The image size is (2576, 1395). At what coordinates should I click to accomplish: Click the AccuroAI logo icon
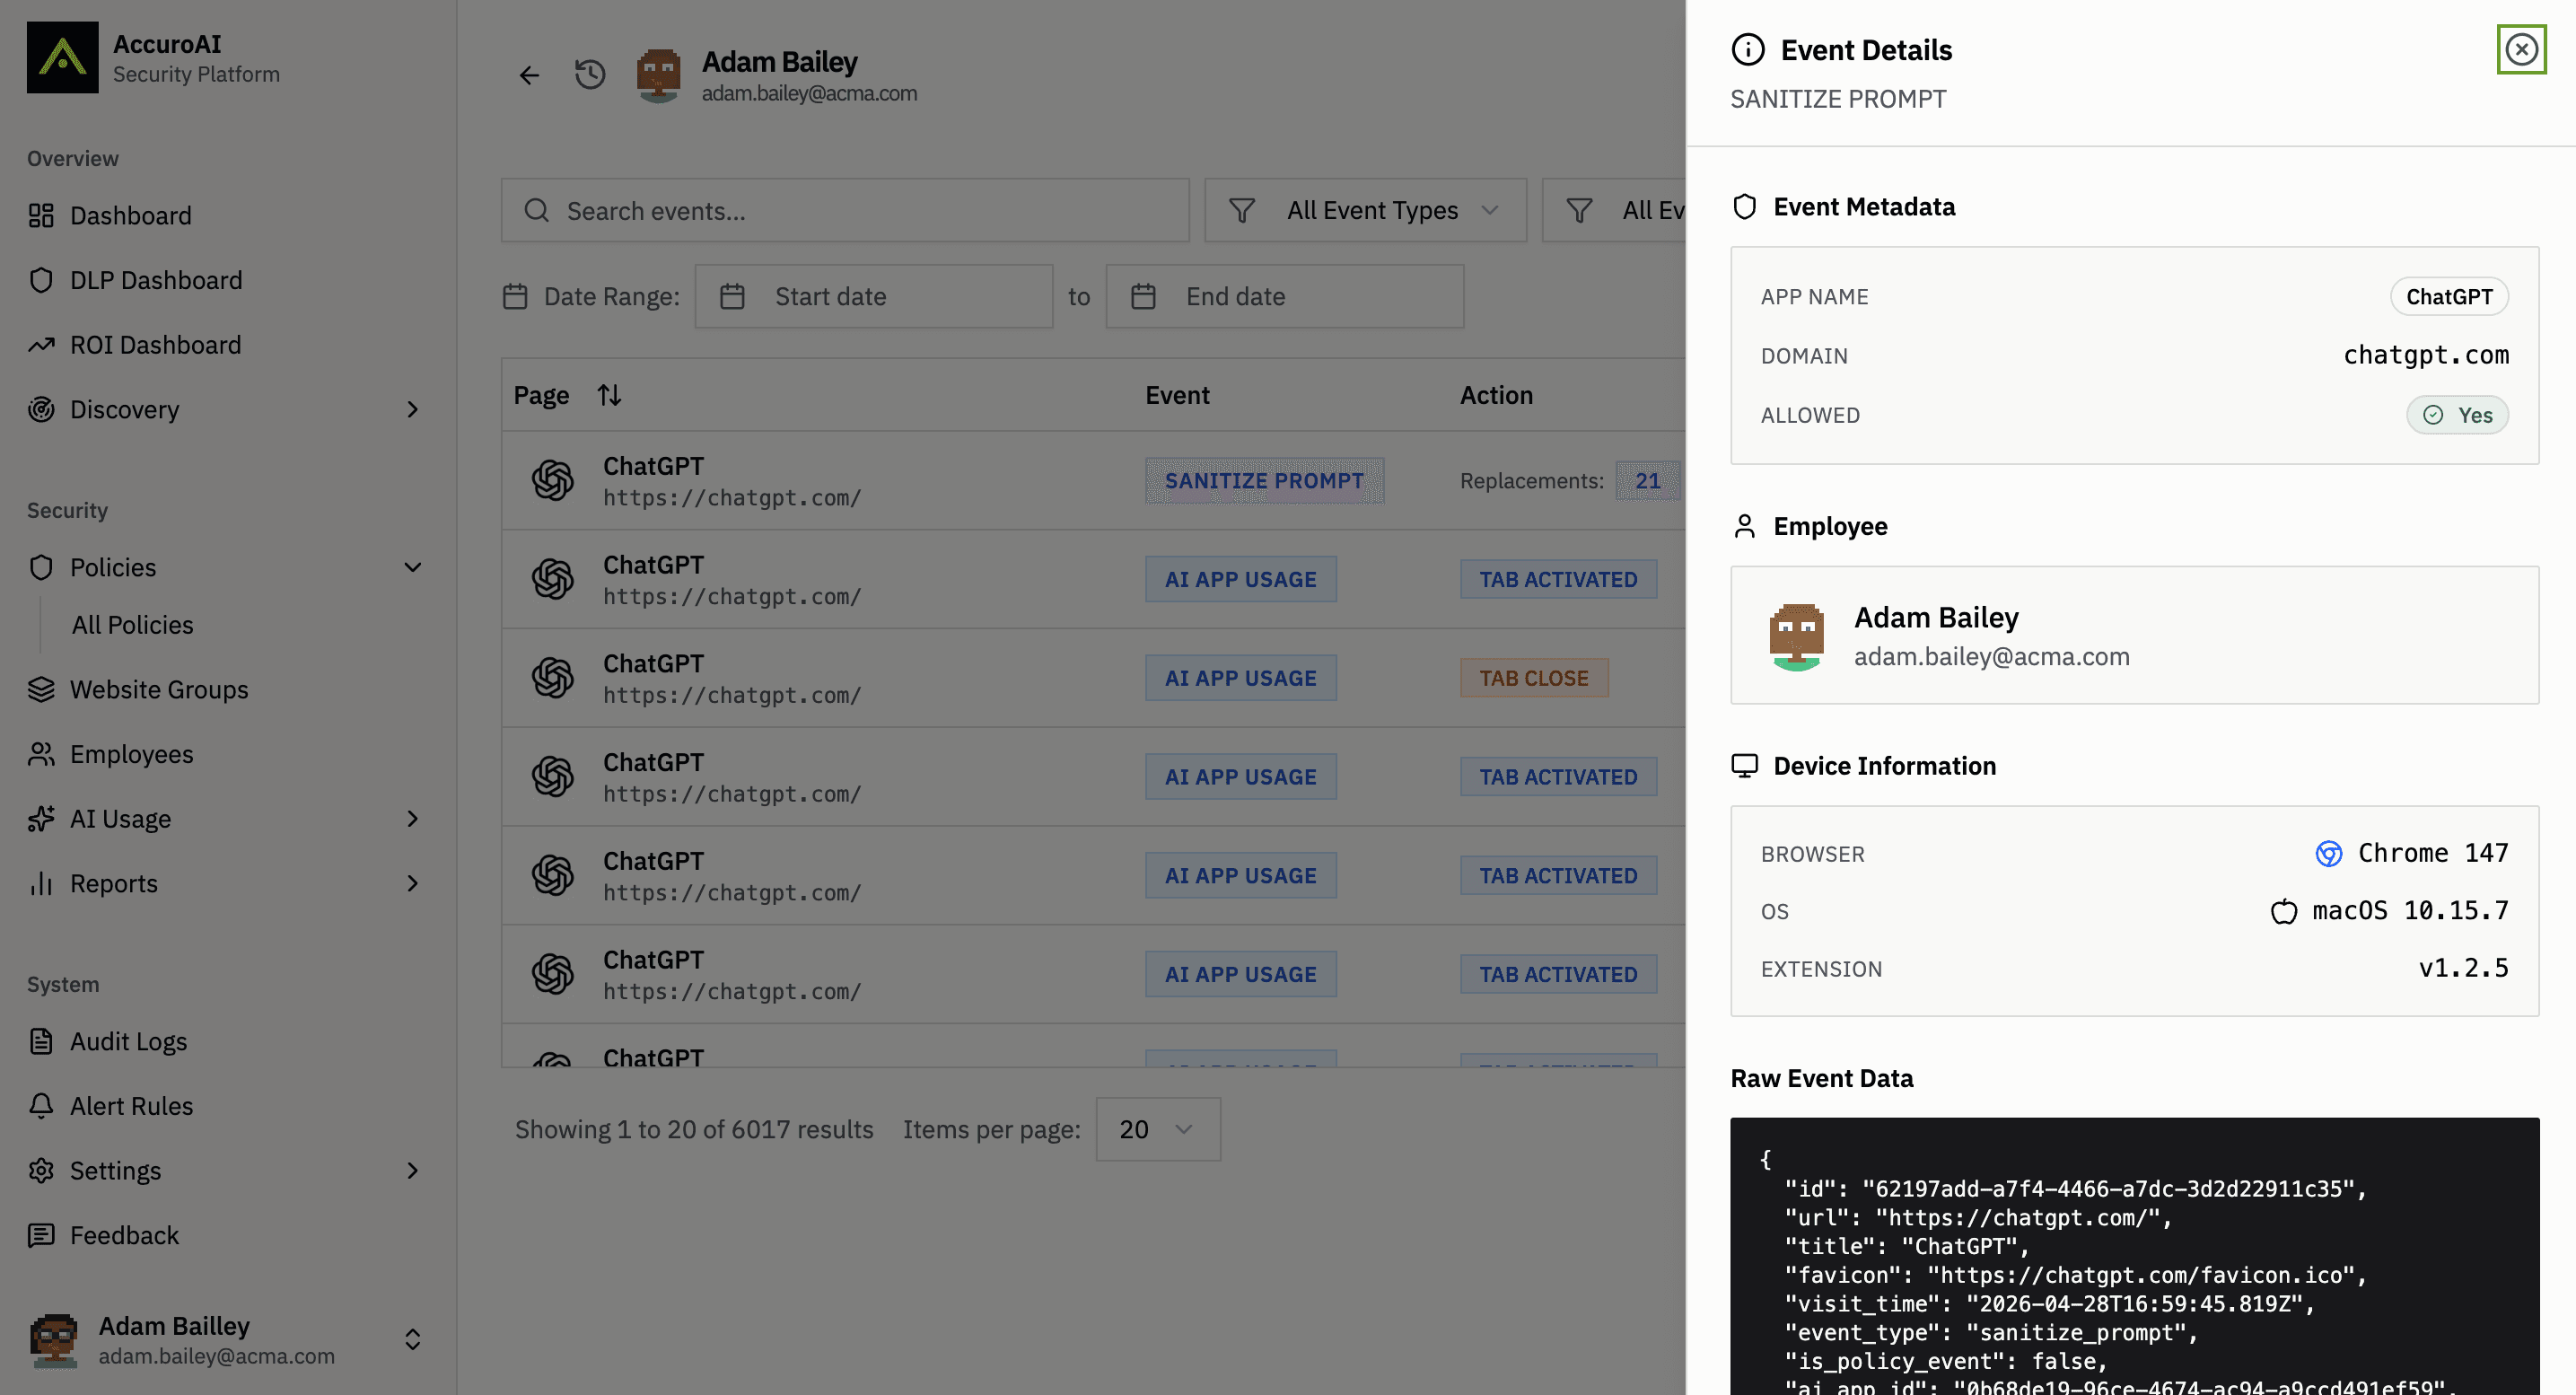62,57
